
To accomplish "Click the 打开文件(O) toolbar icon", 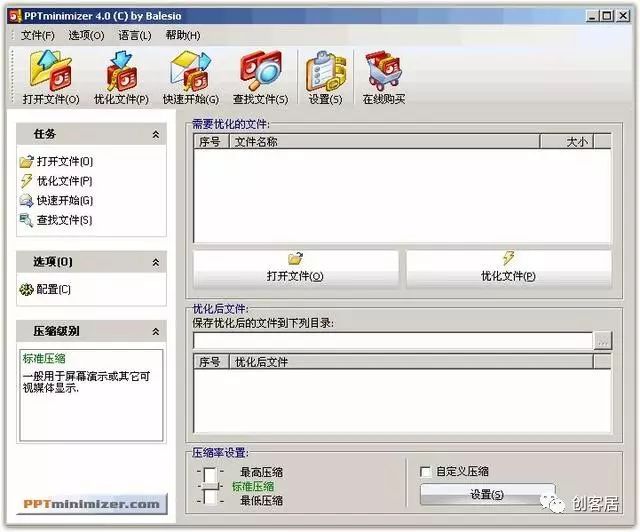I will (51, 77).
